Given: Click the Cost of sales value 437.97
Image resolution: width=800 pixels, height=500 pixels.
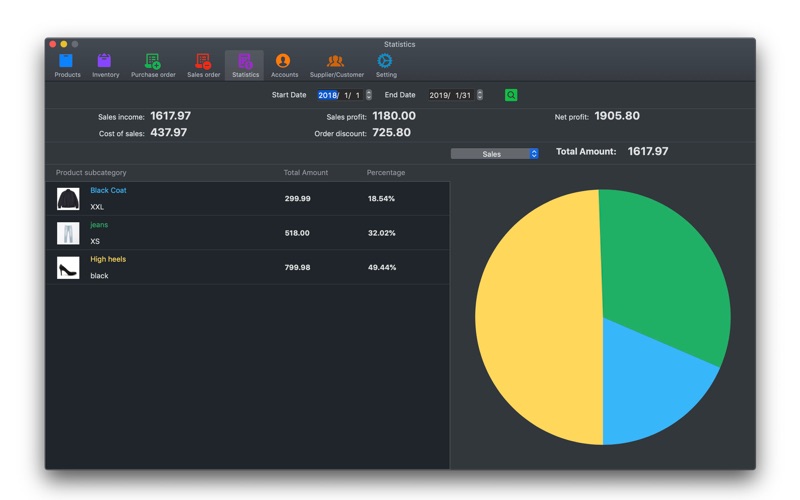Looking at the screenshot, I should (168, 133).
